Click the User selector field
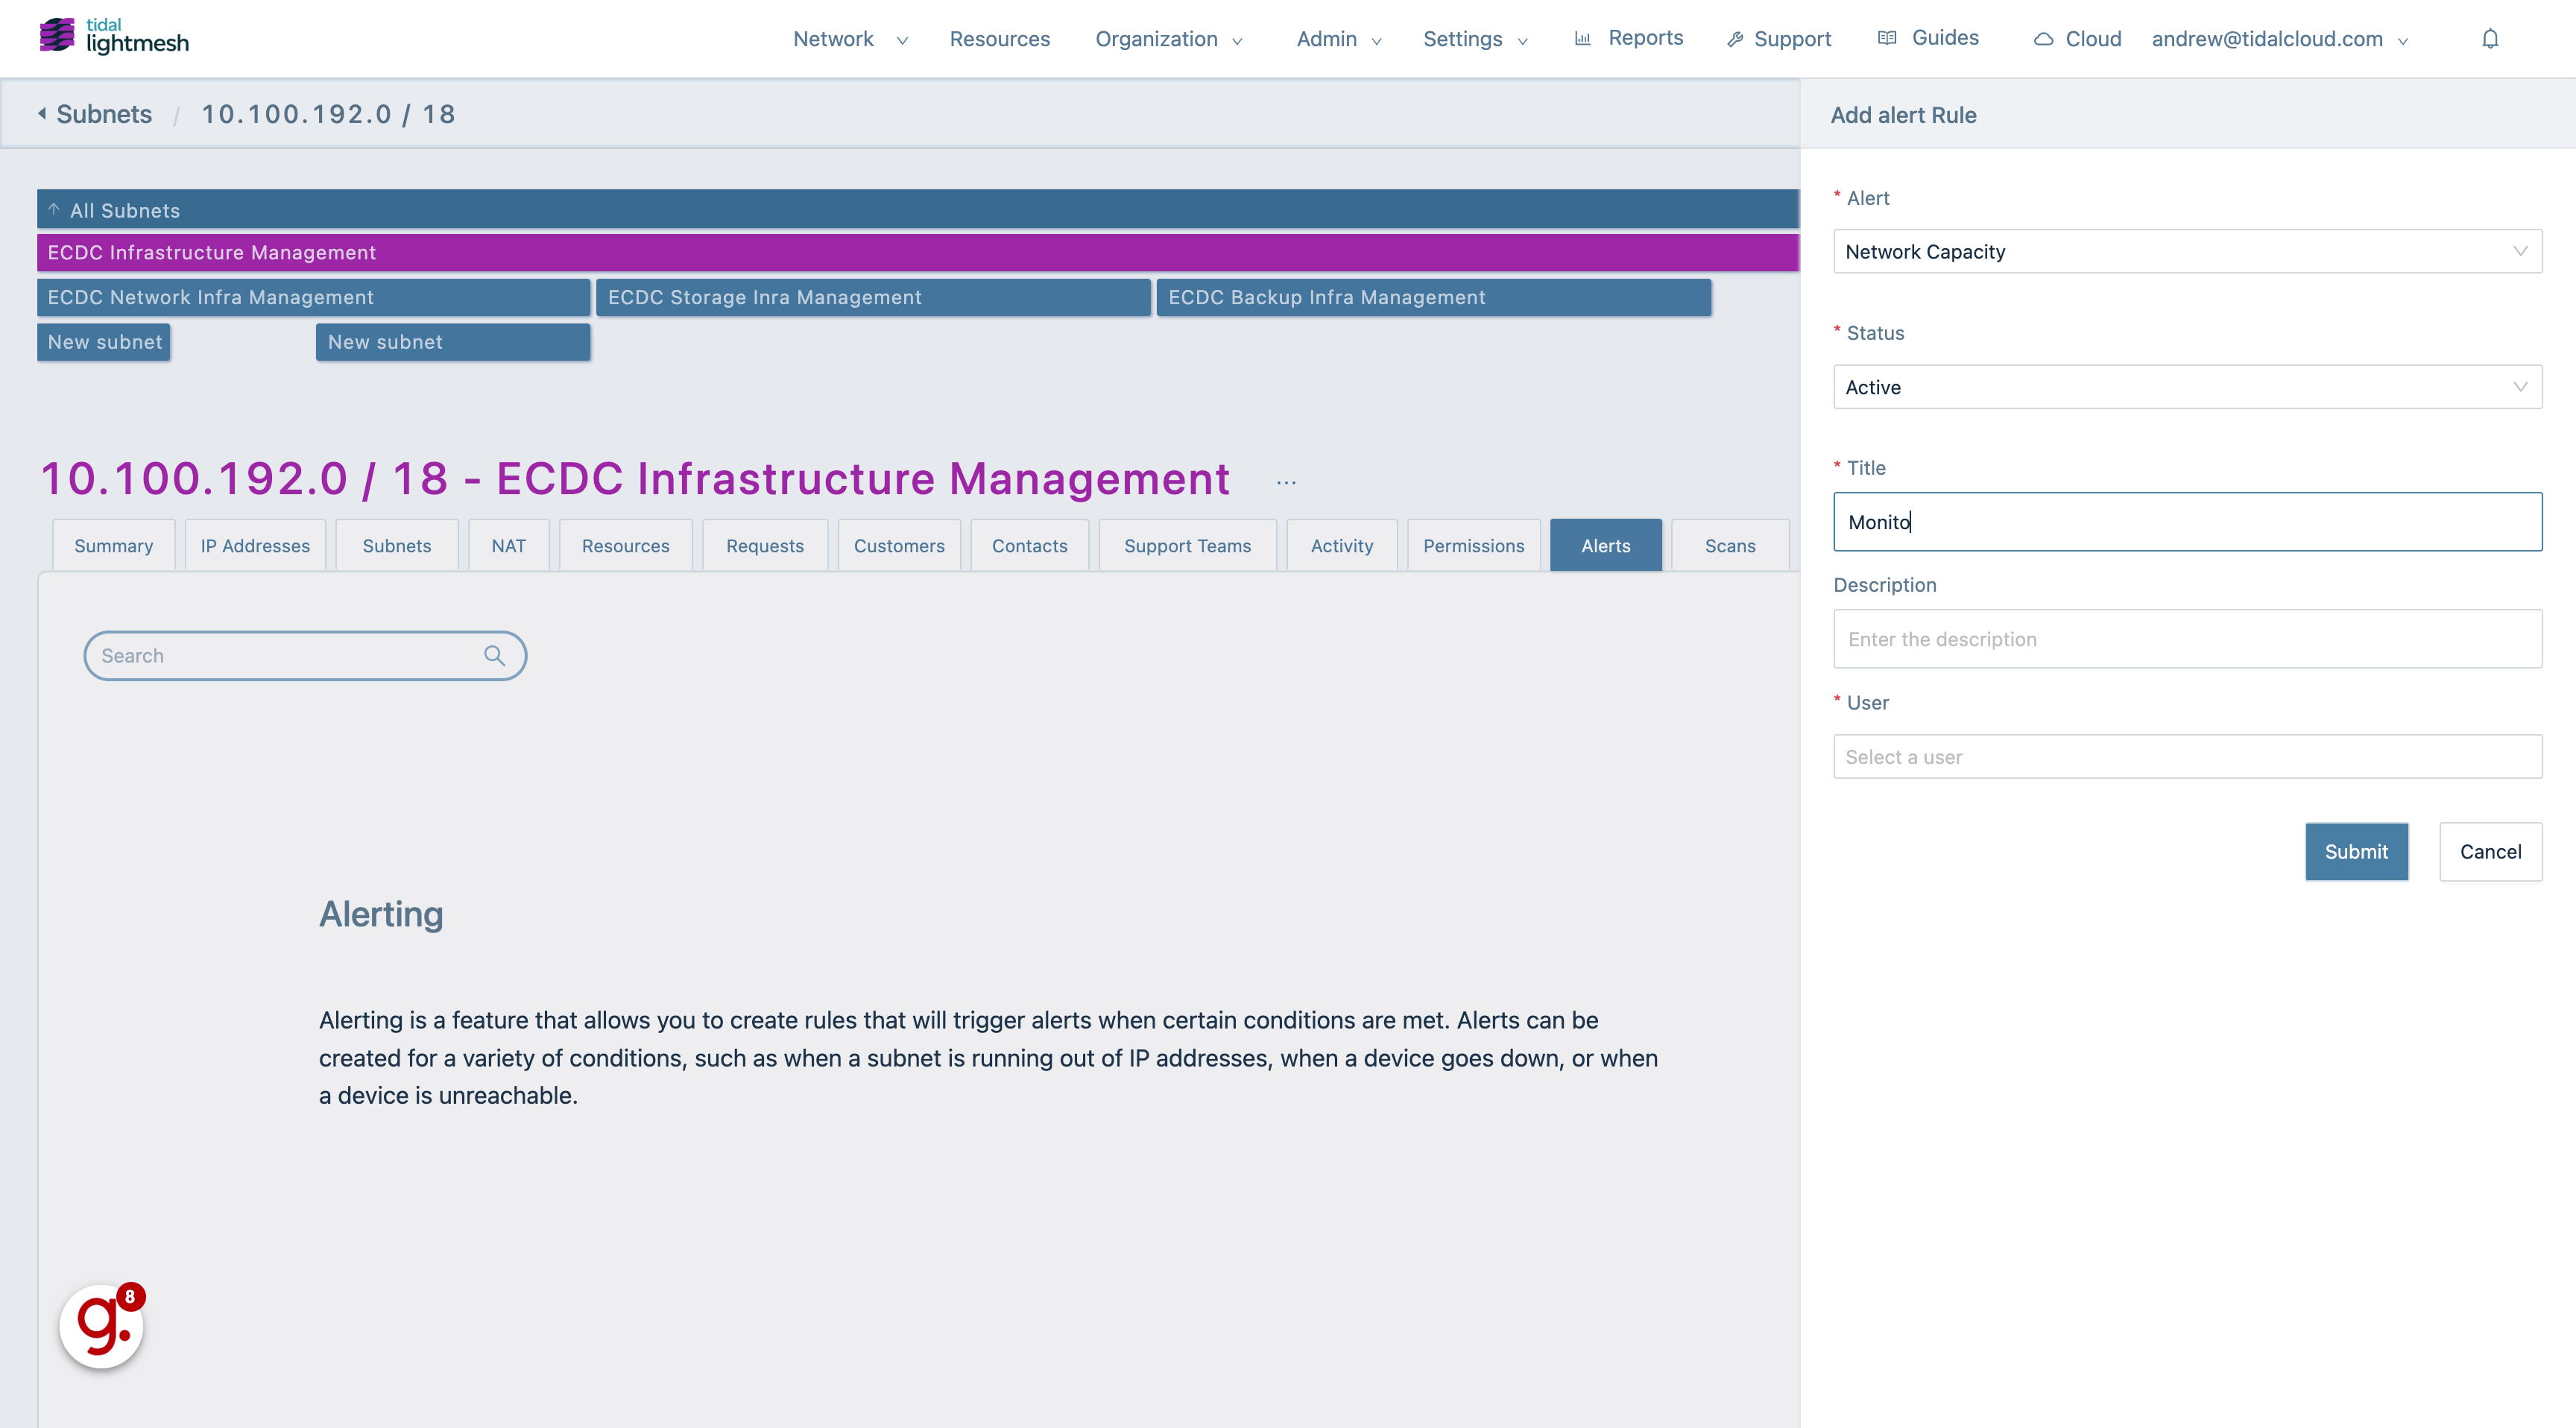Image resolution: width=2576 pixels, height=1428 pixels. point(2188,756)
